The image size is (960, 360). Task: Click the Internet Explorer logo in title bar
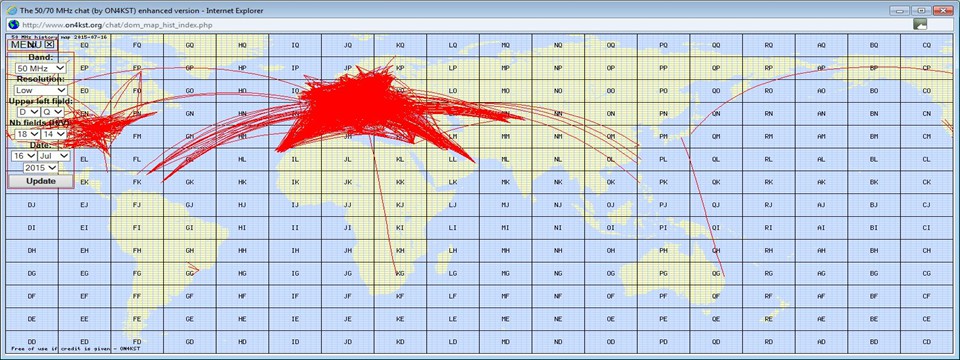[12, 10]
